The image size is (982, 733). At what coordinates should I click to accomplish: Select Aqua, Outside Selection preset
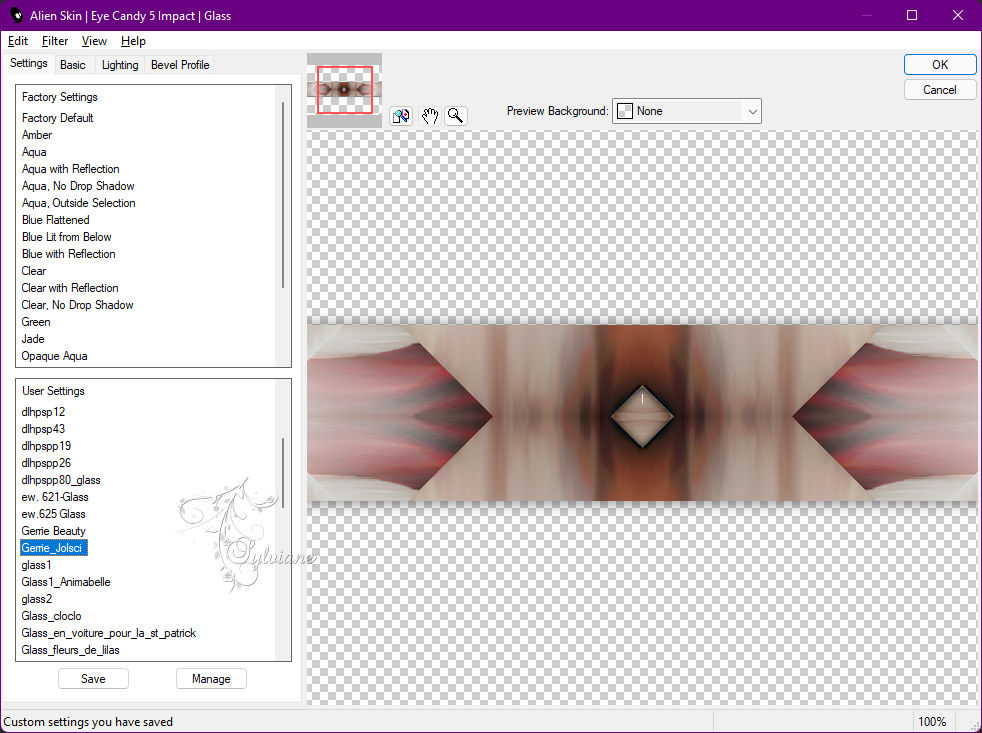tap(78, 203)
